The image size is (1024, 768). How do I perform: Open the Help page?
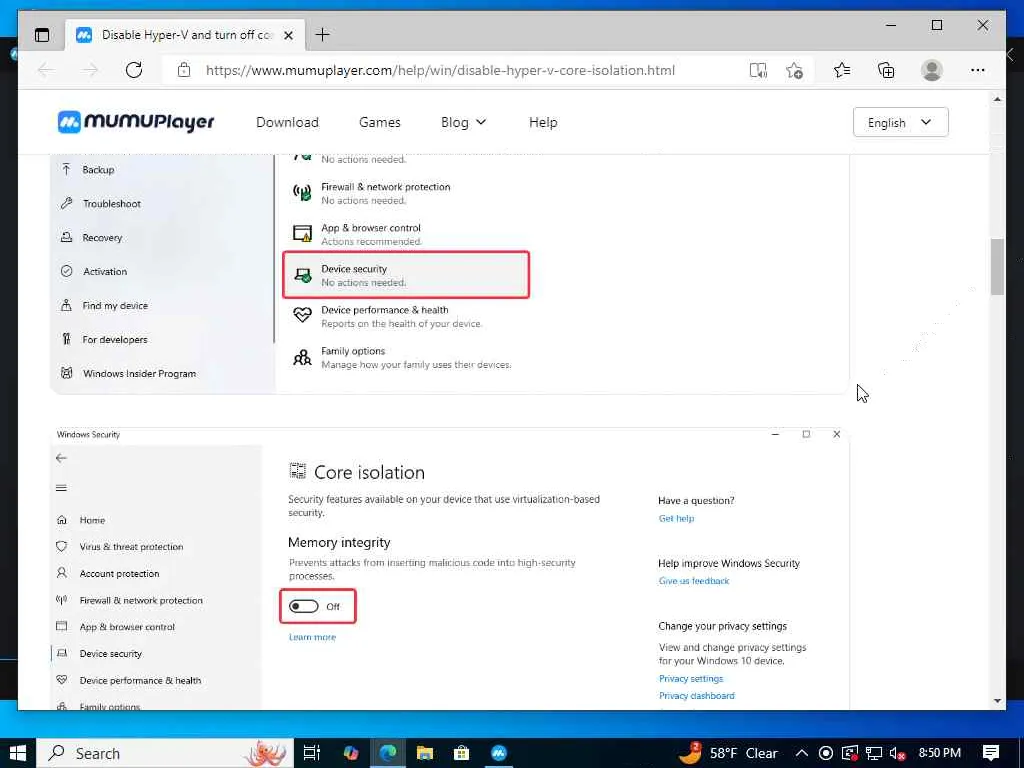click(x=543, y=122)
